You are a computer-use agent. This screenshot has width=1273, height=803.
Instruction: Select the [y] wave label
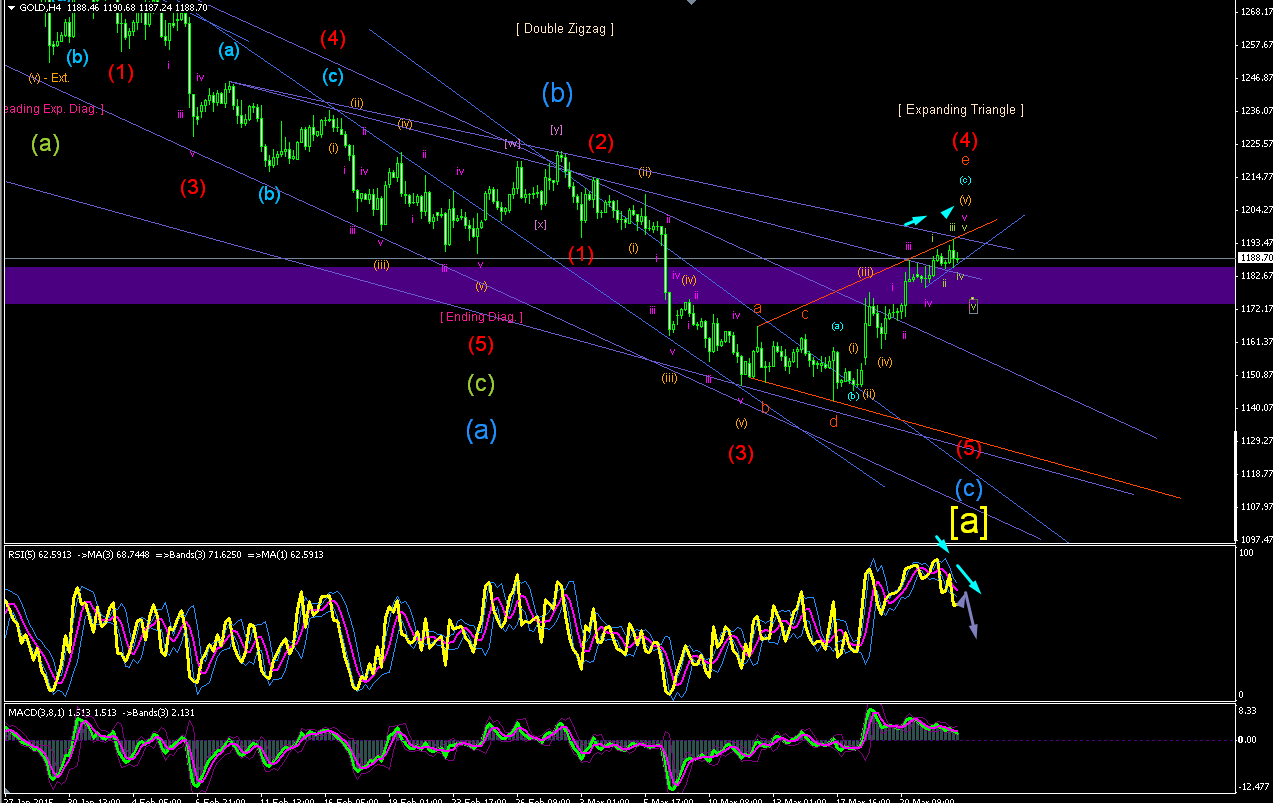[556, 129]
